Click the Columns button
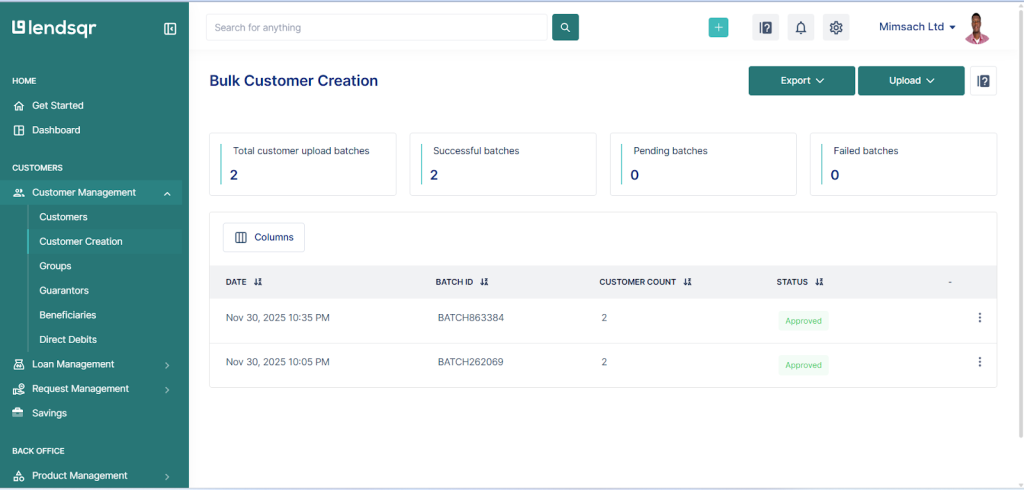 (x=264, y=237)
